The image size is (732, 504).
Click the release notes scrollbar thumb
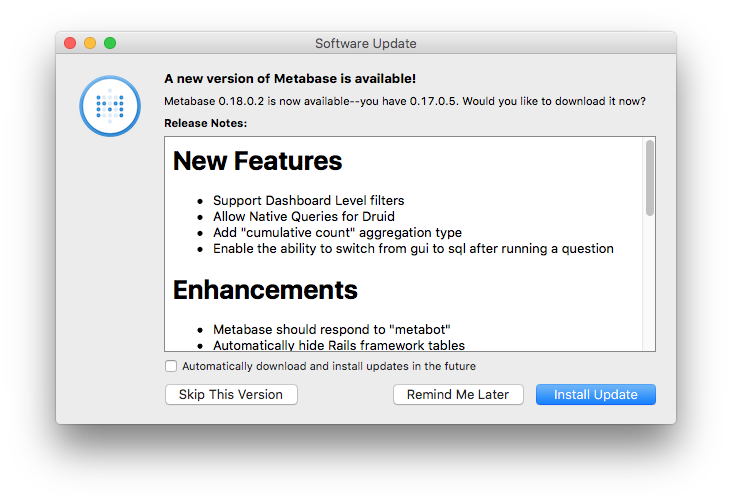649,178
